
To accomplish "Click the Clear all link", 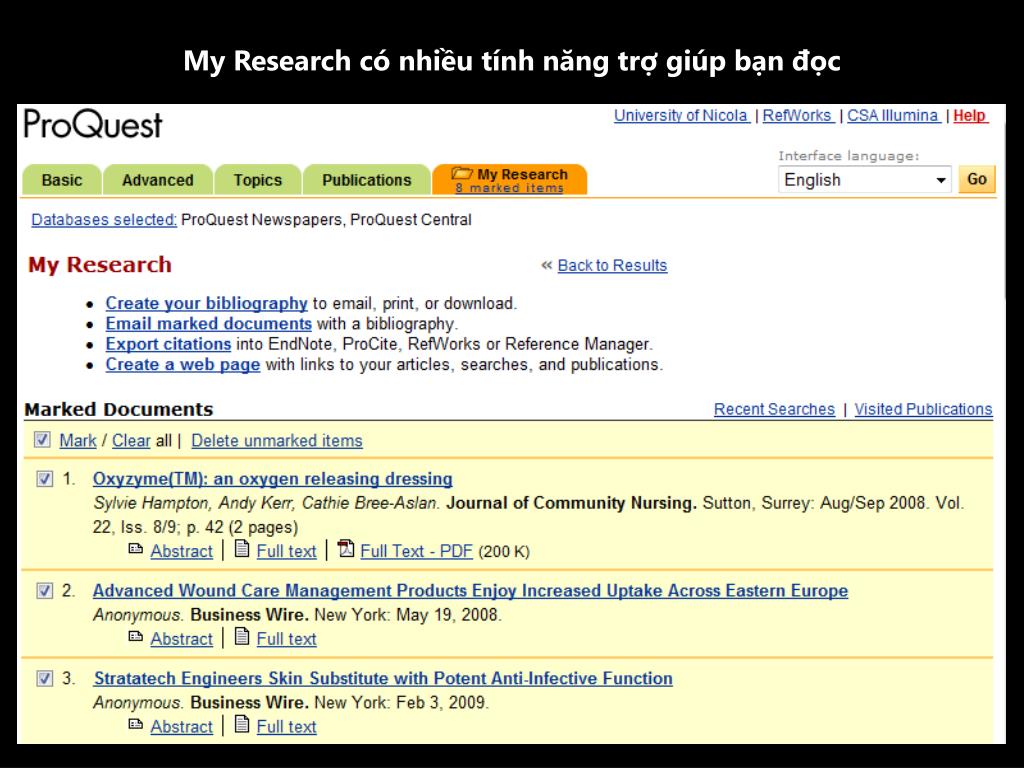I will pyautogui.click(x=131, y=441).
